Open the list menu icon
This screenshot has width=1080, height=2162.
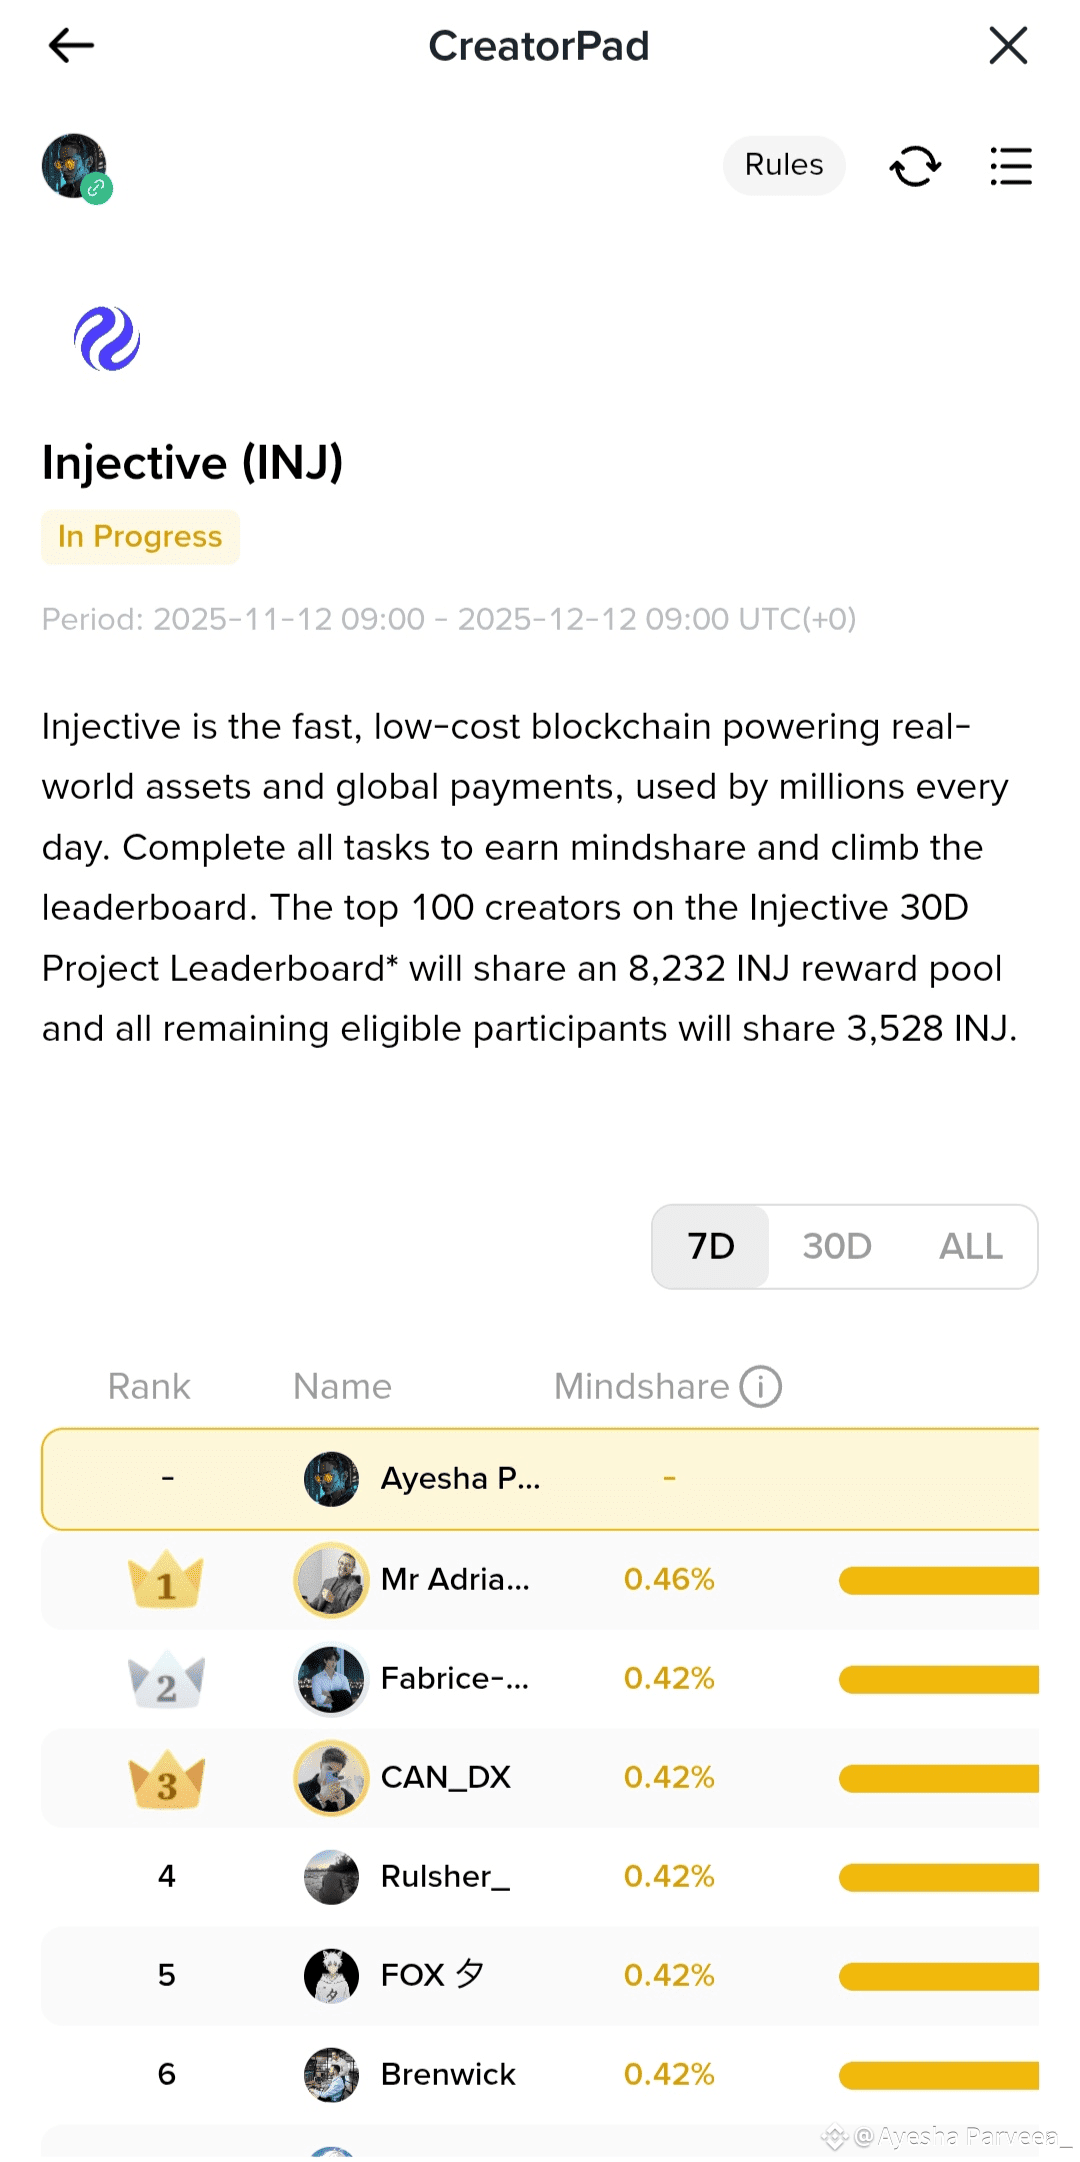pyautogui.click(x=1010, y=166)
